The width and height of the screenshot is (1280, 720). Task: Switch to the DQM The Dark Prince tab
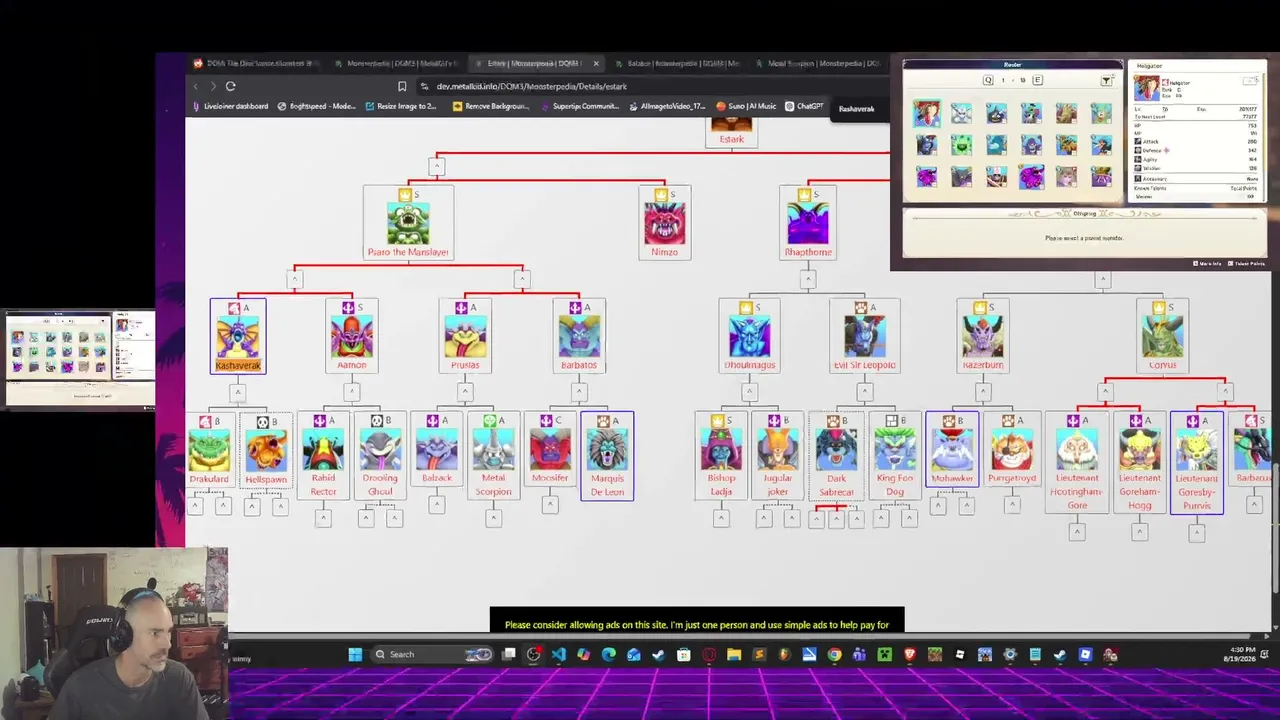tap(255, 63)
